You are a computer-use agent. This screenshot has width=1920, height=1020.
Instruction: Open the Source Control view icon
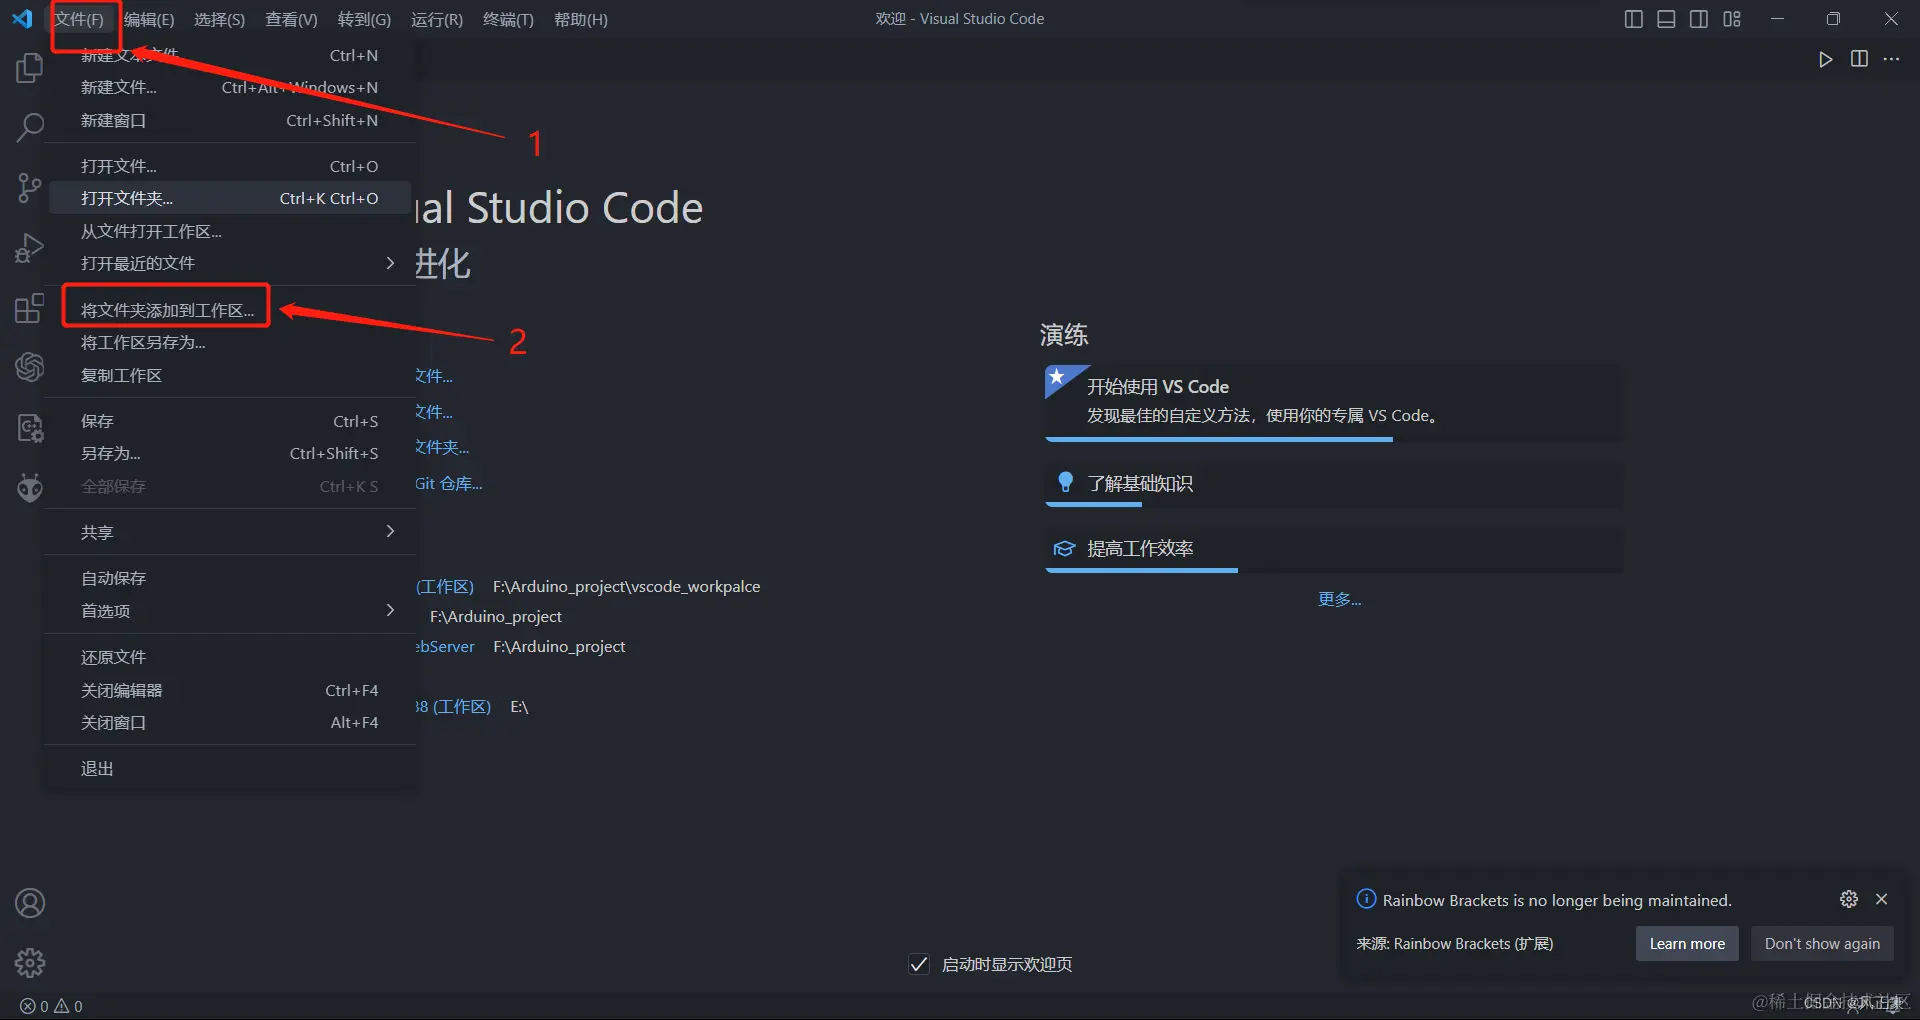30,187
